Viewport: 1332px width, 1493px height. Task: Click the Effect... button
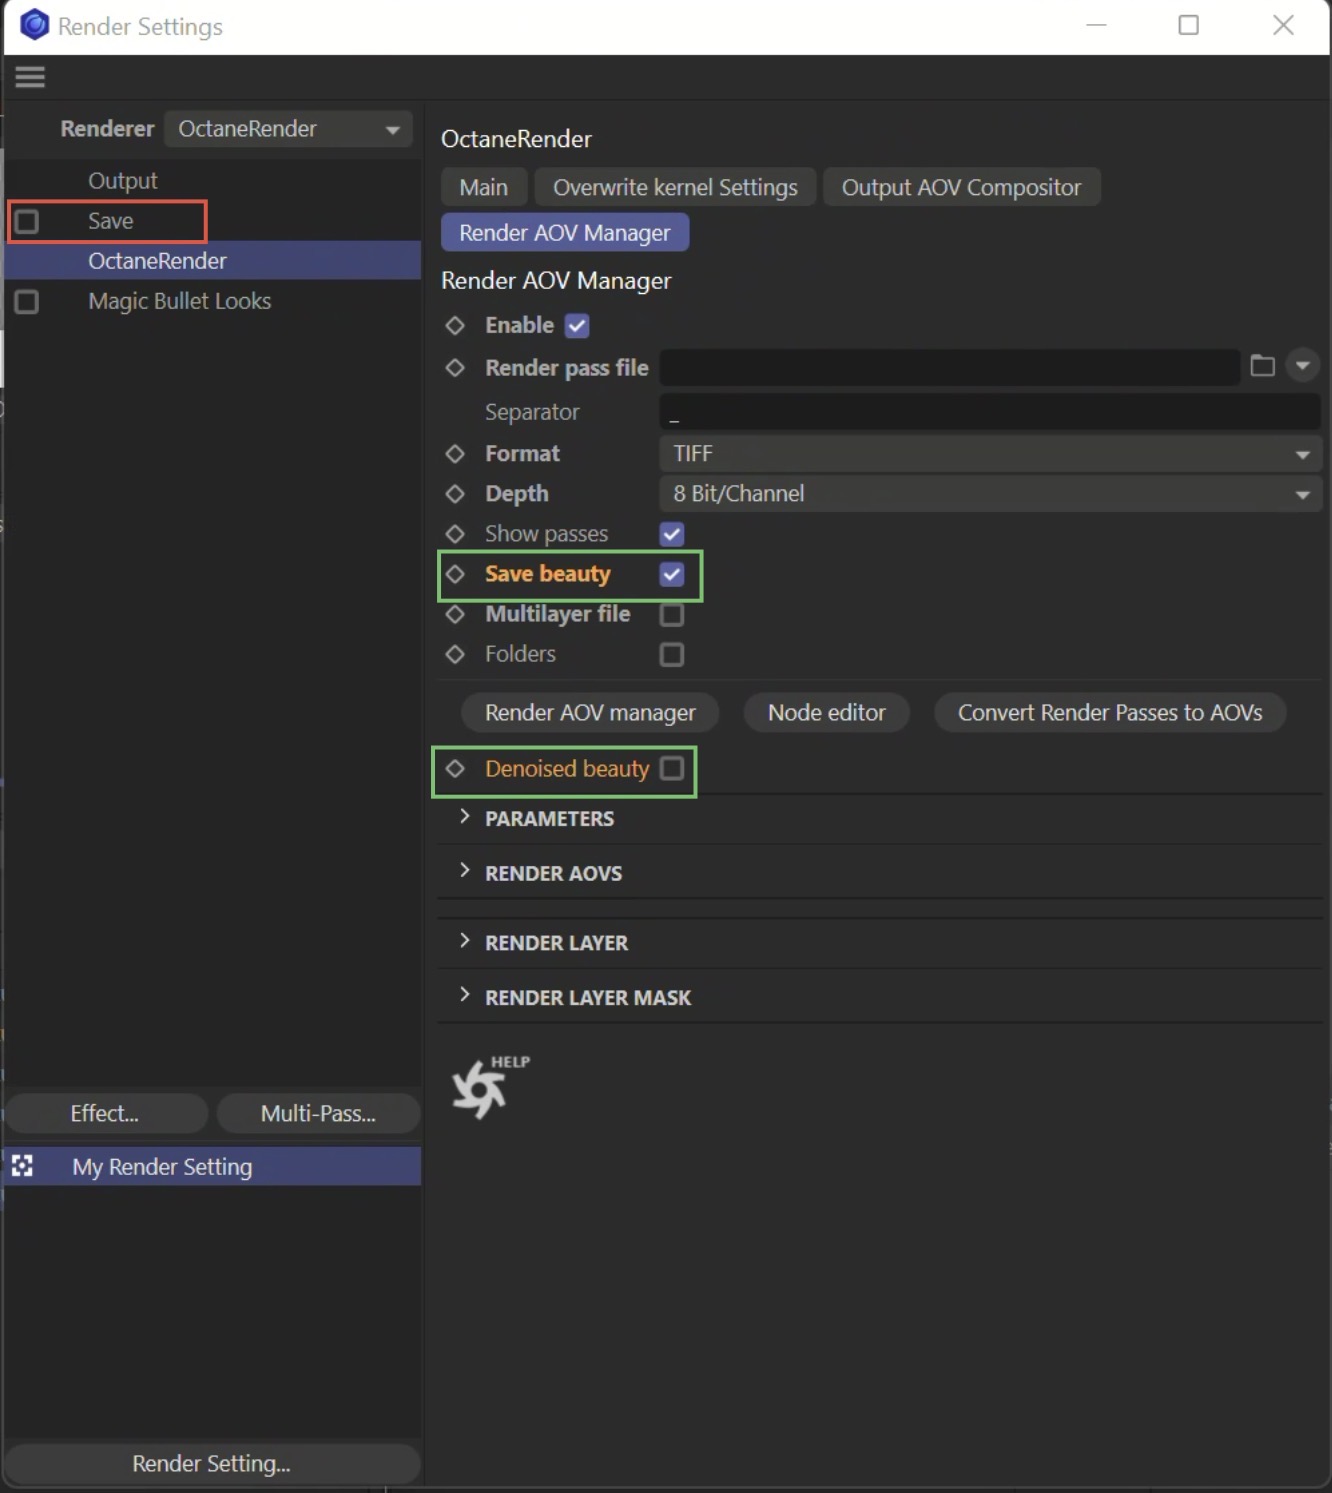coord(105,1114)
